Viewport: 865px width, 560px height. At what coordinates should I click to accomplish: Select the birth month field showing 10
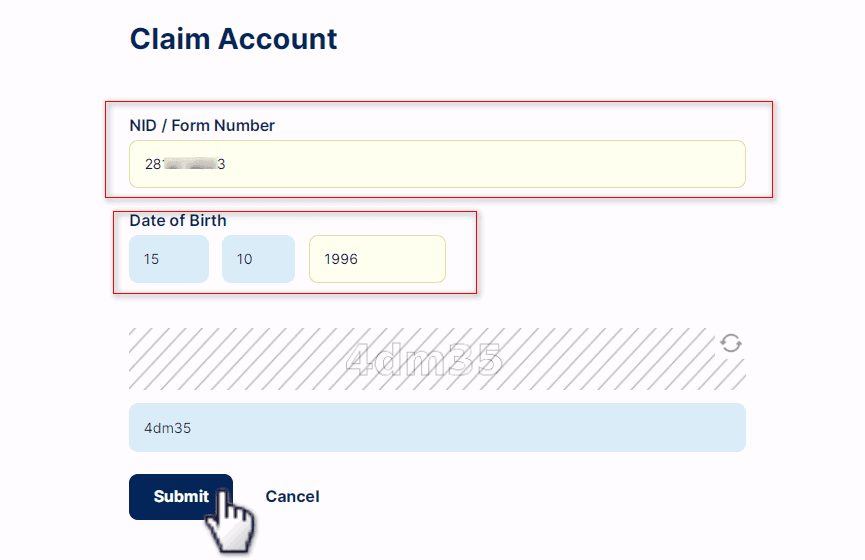point(258,259)
